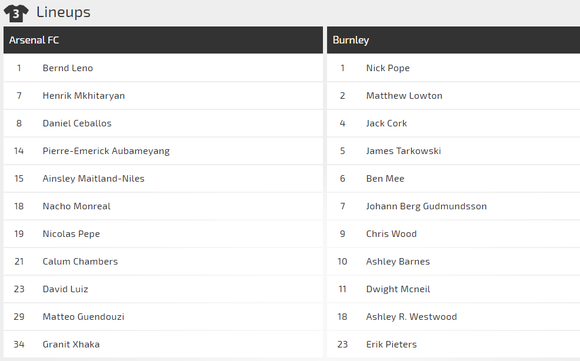Viewport: 580px width, 361px height.
Task: Click on Daniel Ceballos
Action: 77,123
